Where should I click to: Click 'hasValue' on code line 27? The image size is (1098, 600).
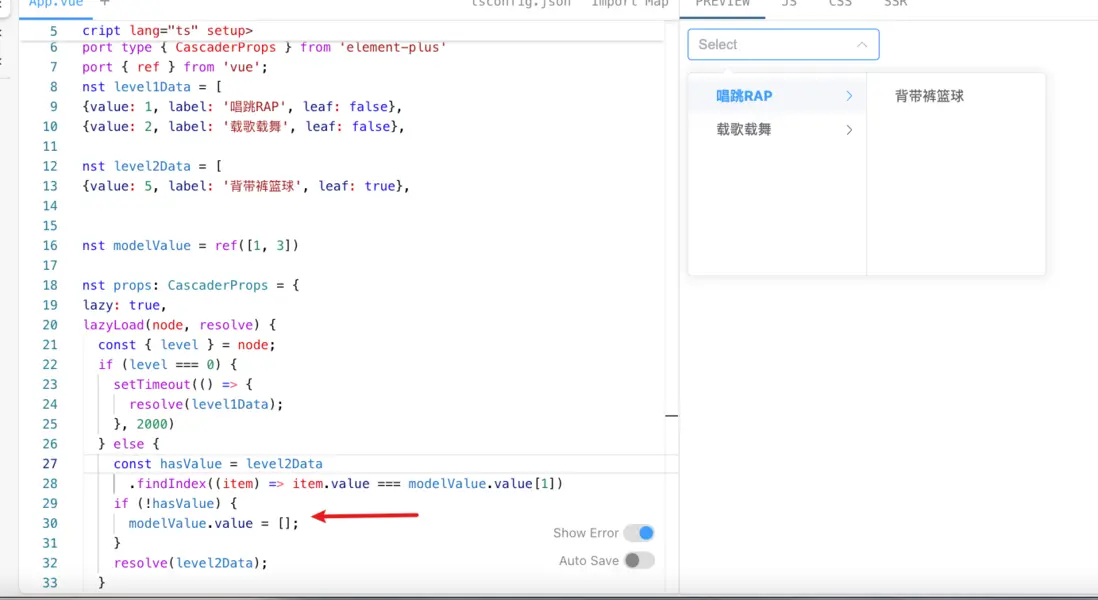[190, 463]
